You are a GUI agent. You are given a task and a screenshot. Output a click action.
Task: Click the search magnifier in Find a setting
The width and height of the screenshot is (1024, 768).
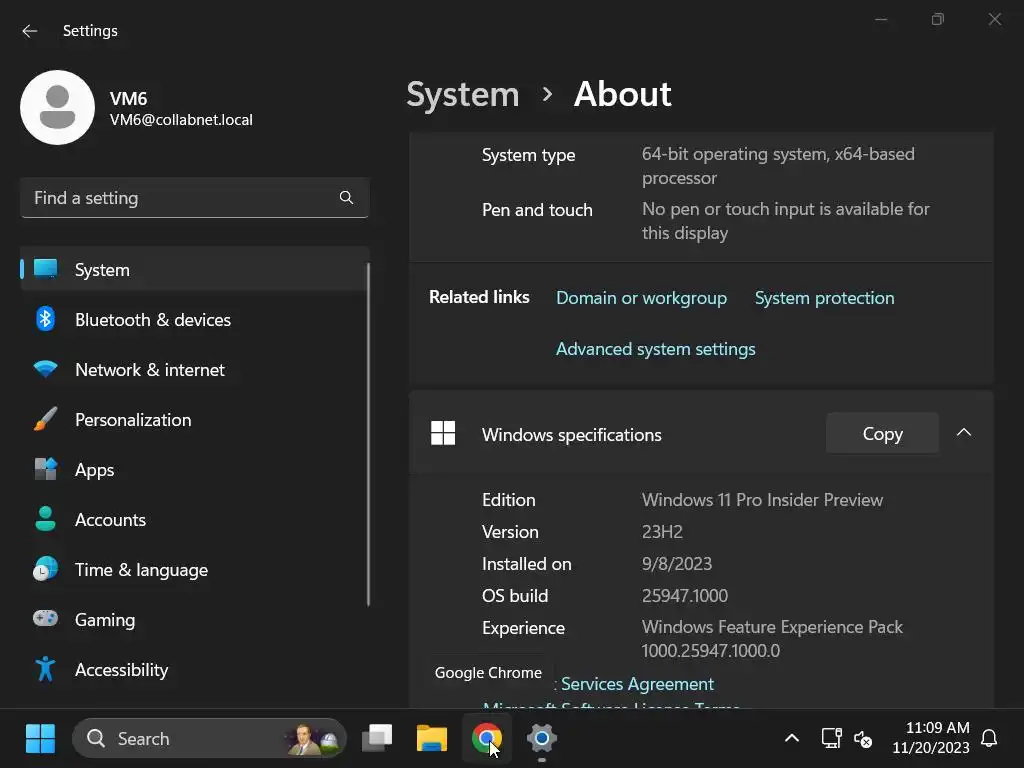coord(346,197)
